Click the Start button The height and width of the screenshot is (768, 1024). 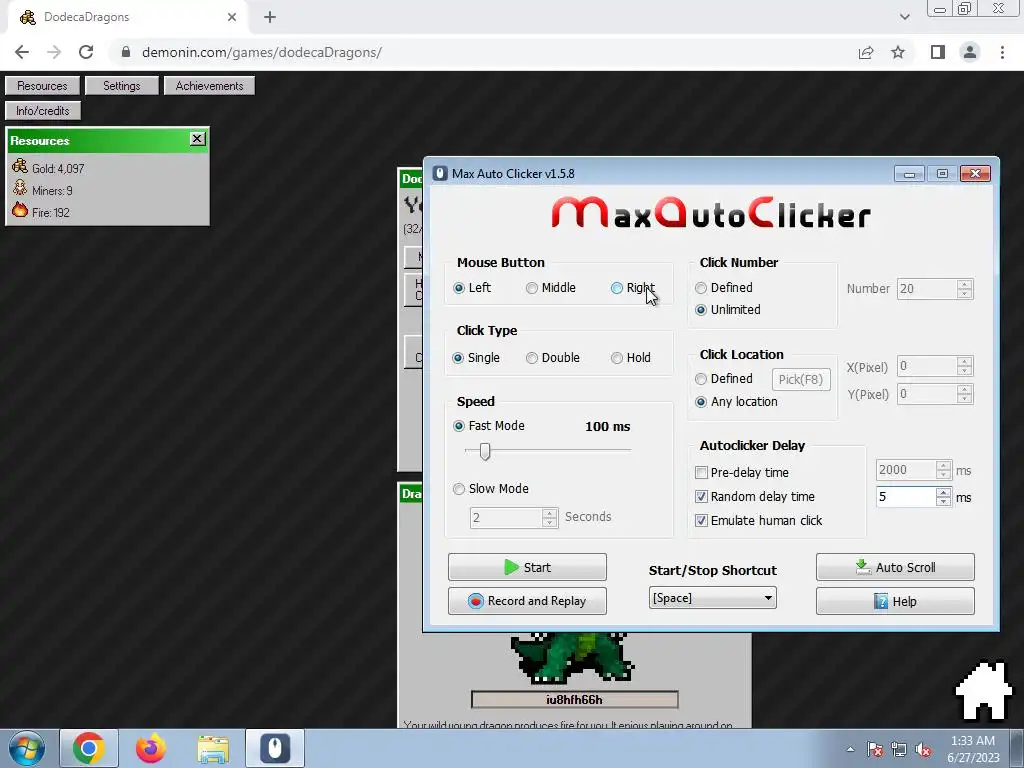tap(527, 568)
